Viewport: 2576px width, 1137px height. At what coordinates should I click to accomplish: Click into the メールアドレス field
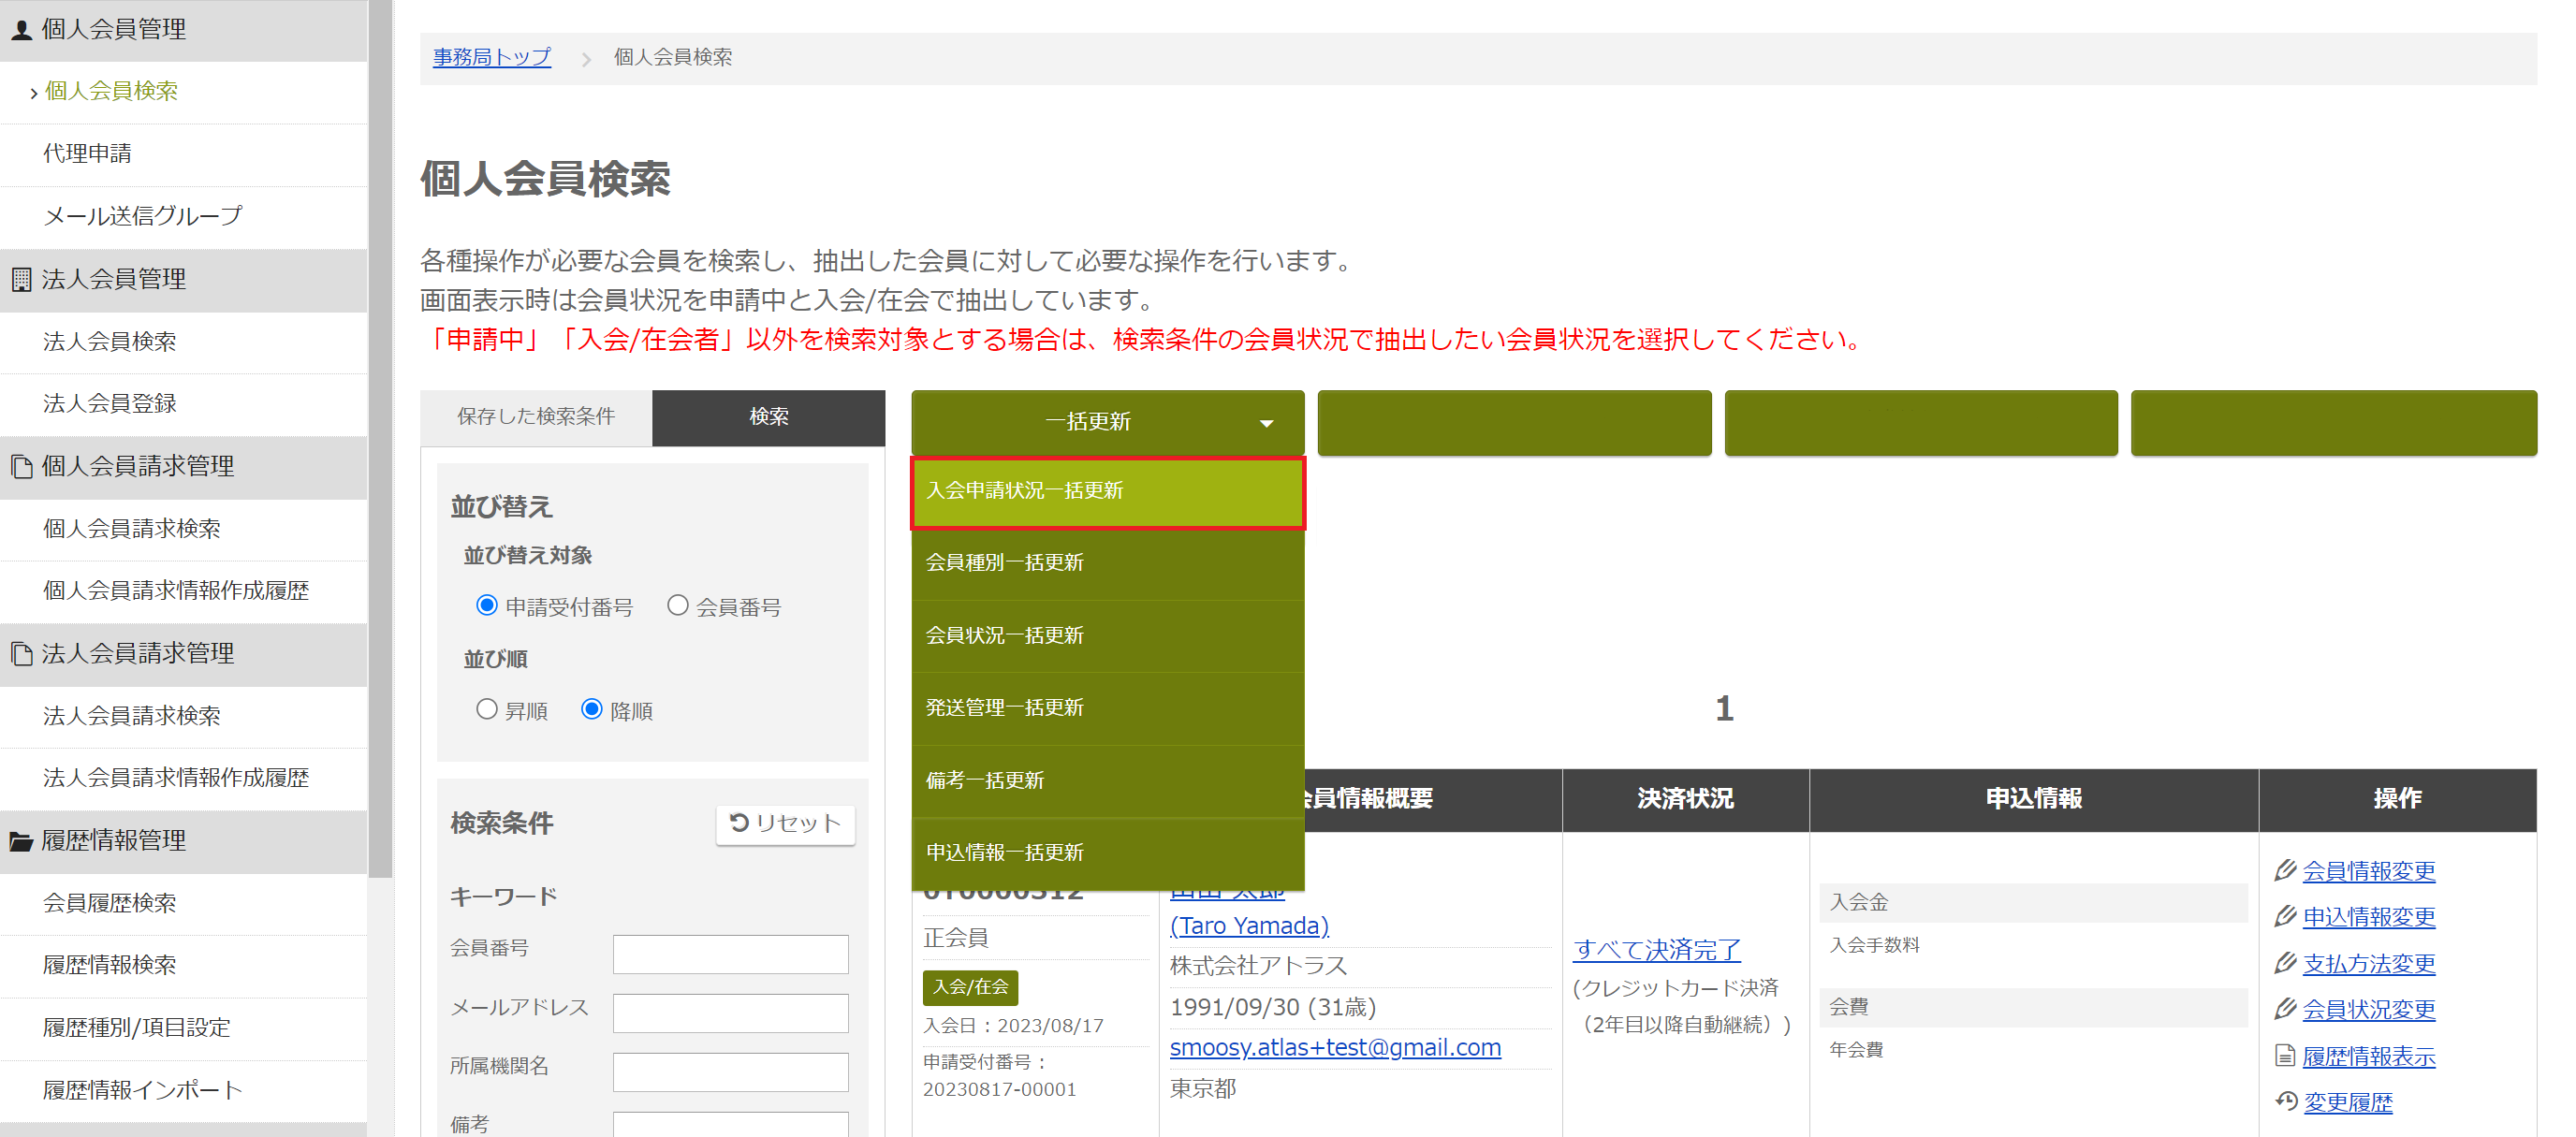point(731,1014)
